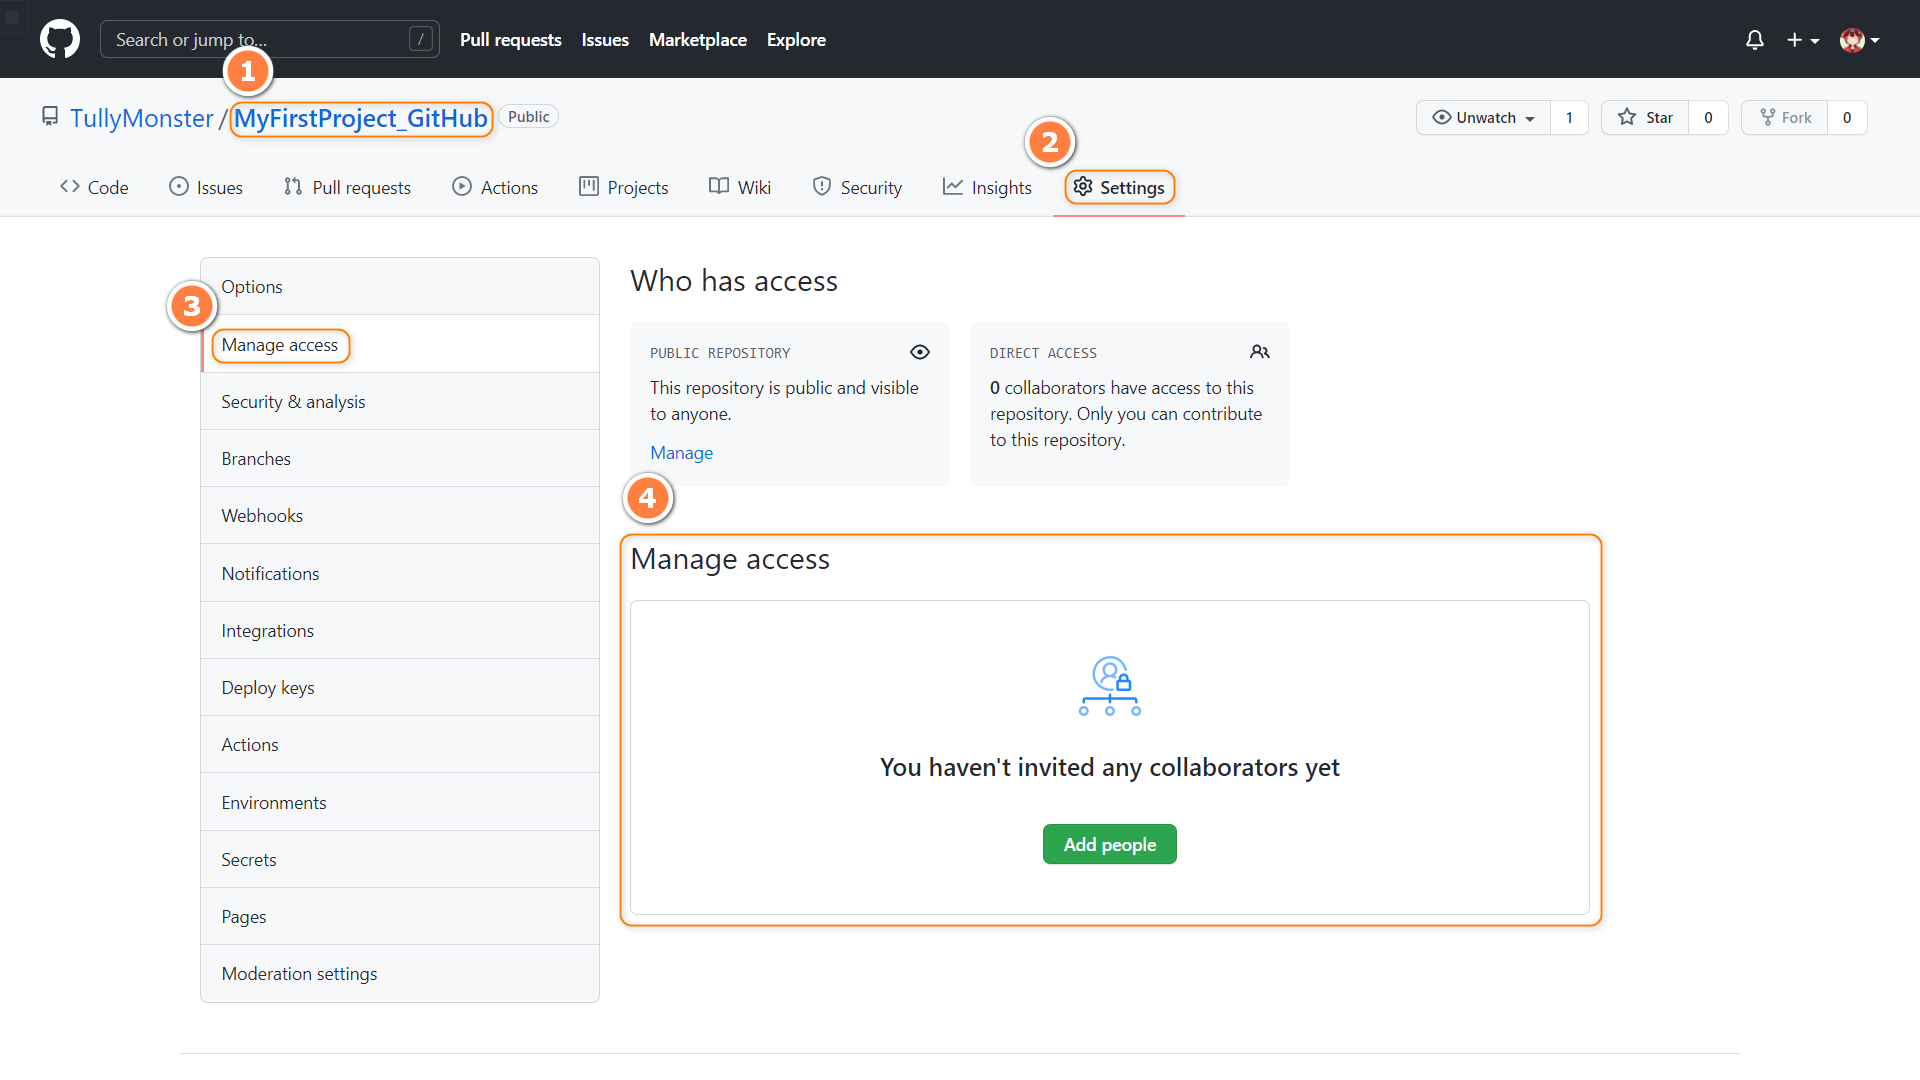Click the Security tab shield icon

pos(822,186)
